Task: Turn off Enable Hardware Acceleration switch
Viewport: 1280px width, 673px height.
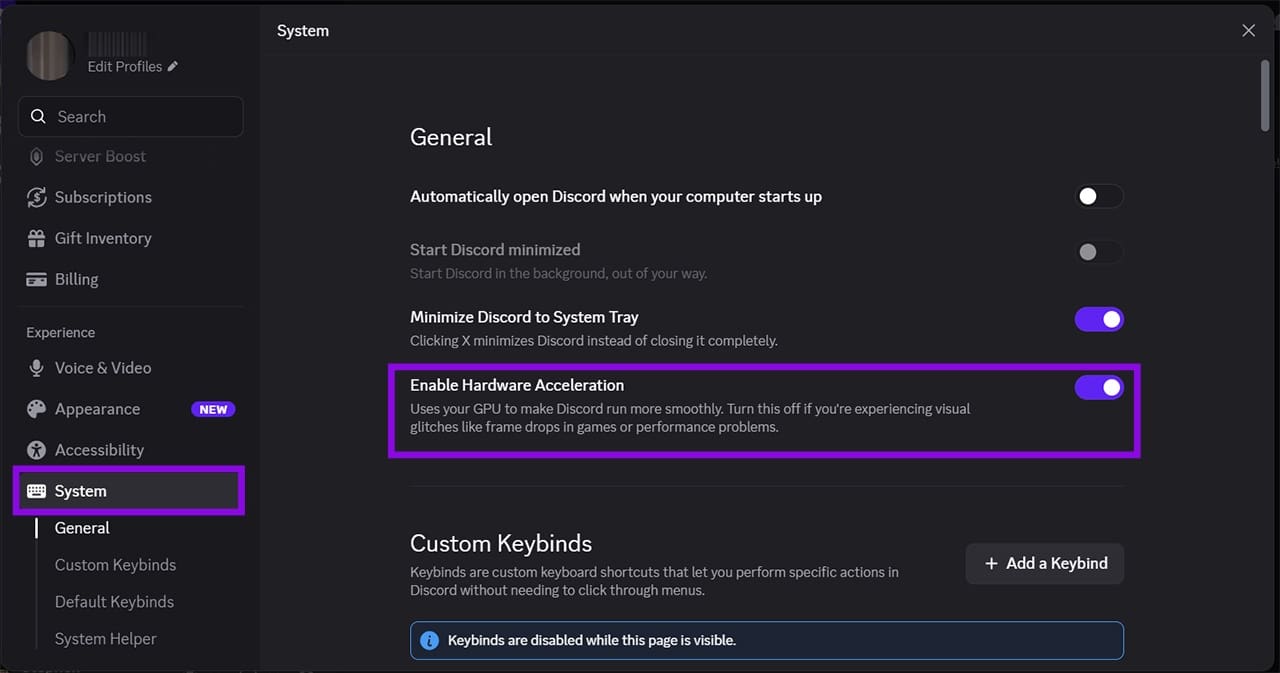Action: click(x=1099, y=387)
